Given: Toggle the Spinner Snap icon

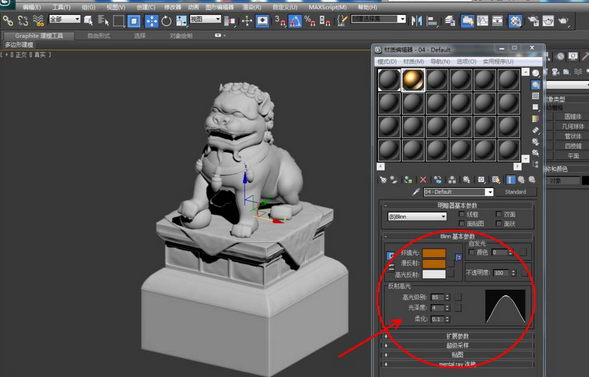Looking at the screenshot, I should pos(325,21).
